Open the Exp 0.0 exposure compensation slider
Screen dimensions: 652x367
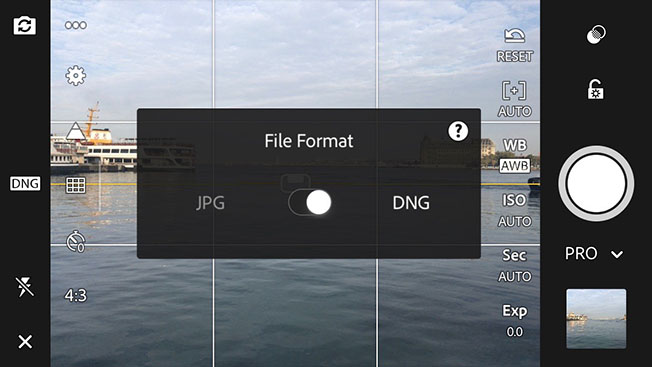[515, 321]
